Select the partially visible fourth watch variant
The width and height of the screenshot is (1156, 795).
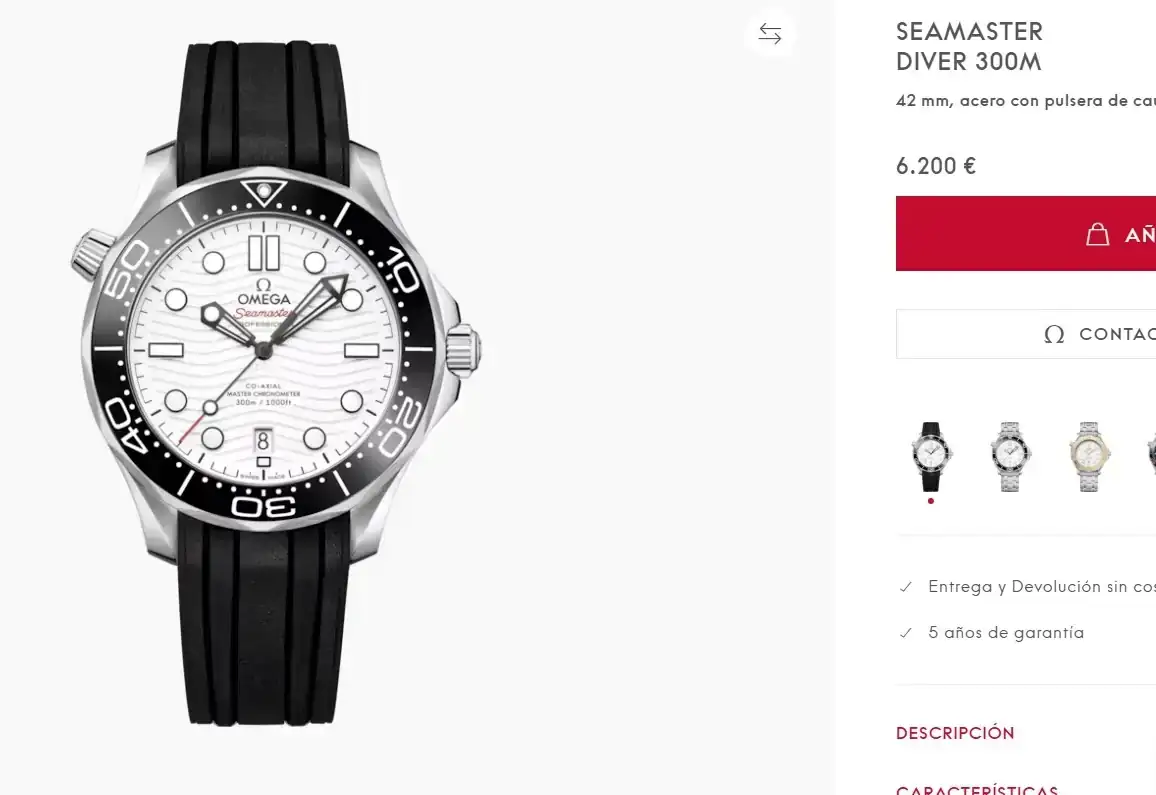tap(1150, 456)
